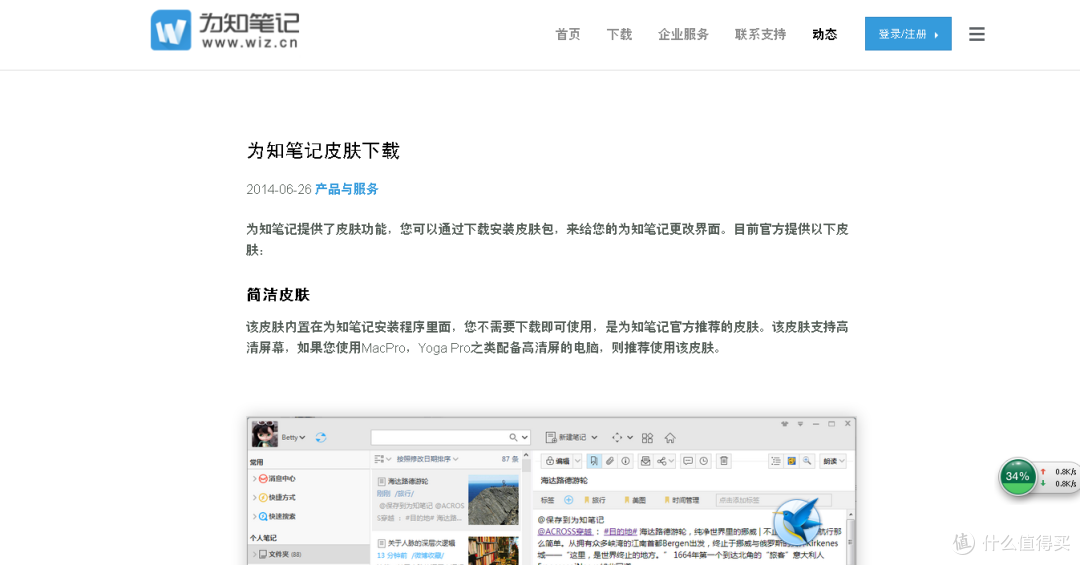Image resolution: width=1080 pixels, height=565 pixels.
Task: Click the speech-bubble comment icon
Action: click(x=687, y=461)
